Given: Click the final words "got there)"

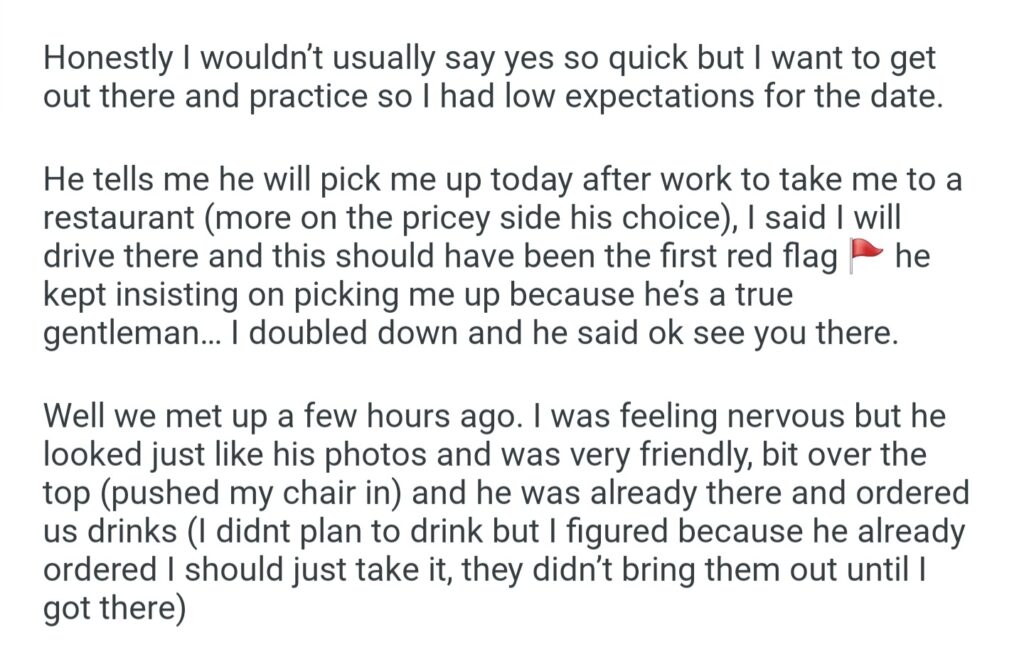Looking at the screenshot, I should (113, 606).
